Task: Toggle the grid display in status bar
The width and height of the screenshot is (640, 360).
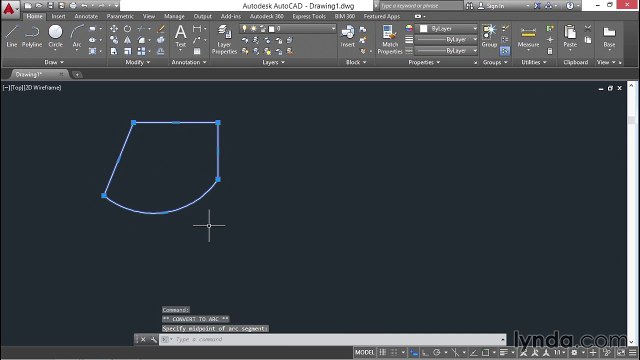Action: pos(383,352)
